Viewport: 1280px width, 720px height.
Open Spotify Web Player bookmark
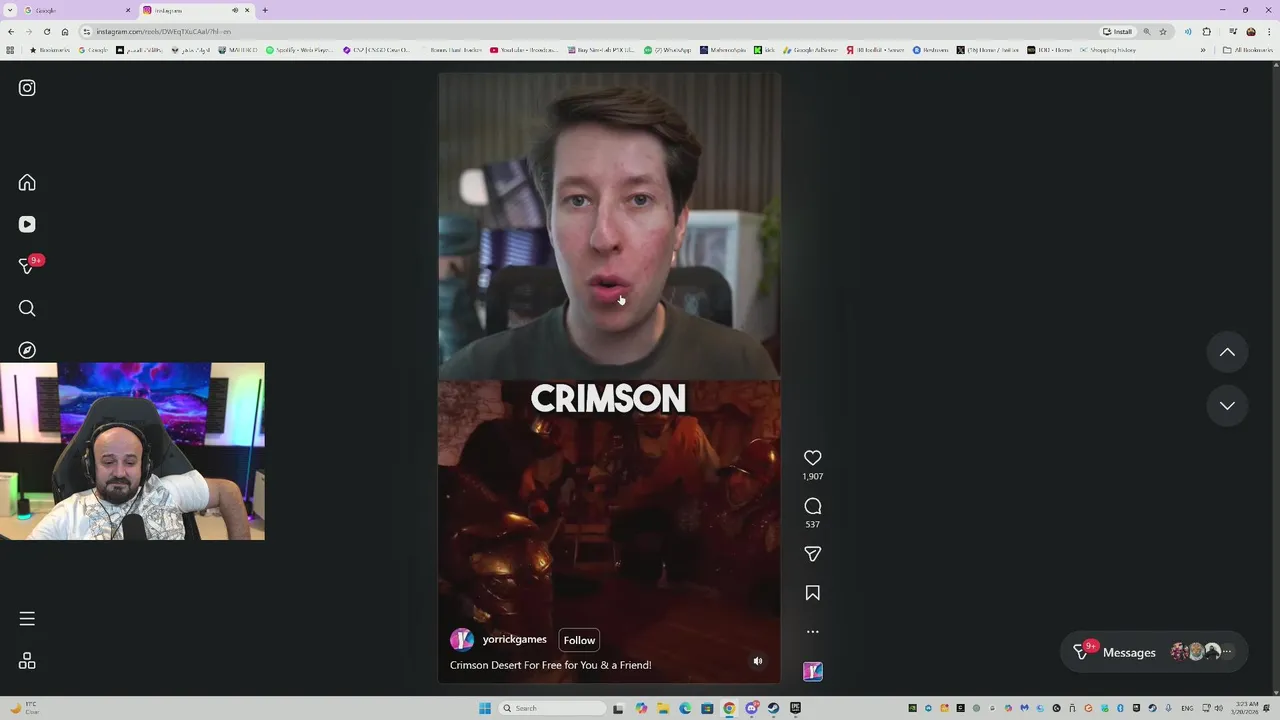pos(300,49)
